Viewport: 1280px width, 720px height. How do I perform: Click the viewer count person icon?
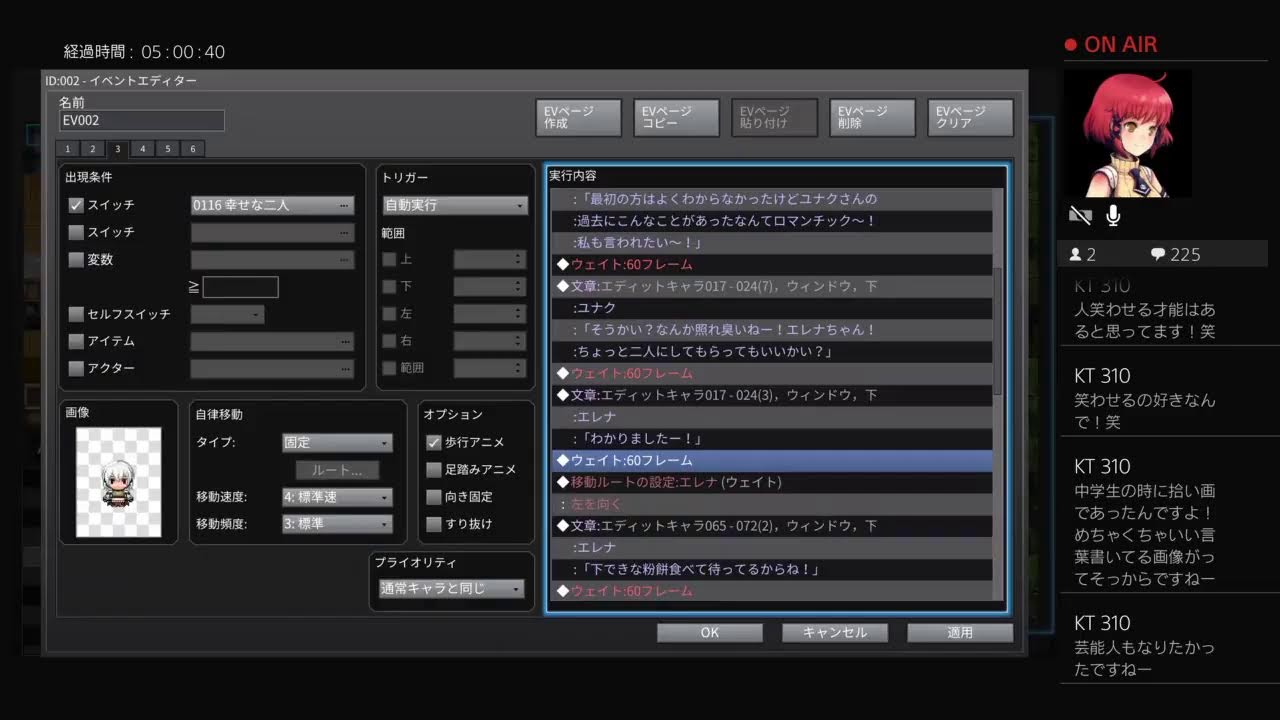coord(1077,254)
